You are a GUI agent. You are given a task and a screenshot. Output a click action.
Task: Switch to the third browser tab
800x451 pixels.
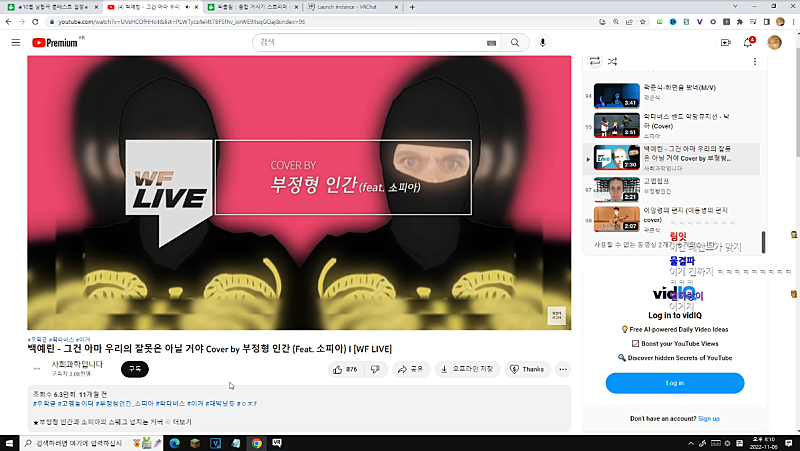point(253,7)
